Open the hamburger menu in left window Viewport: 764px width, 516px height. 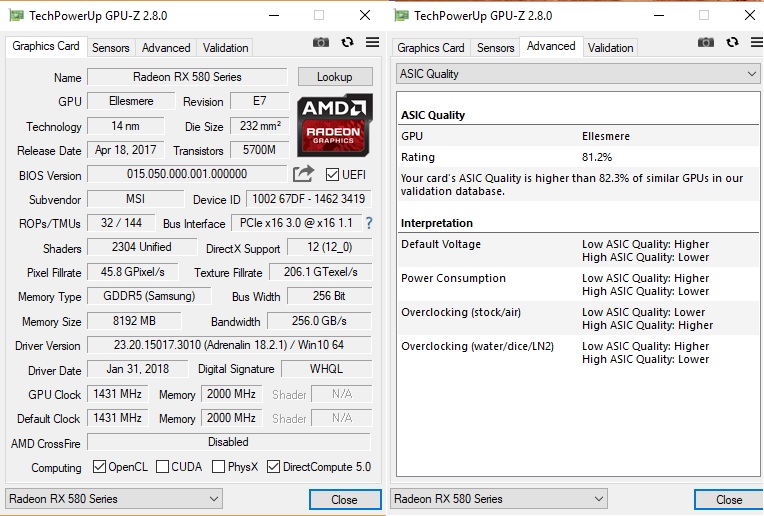372,43
